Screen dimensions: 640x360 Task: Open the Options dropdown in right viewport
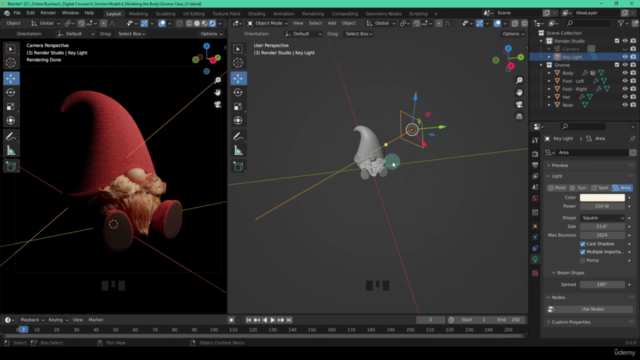click(x=513, y=34)
